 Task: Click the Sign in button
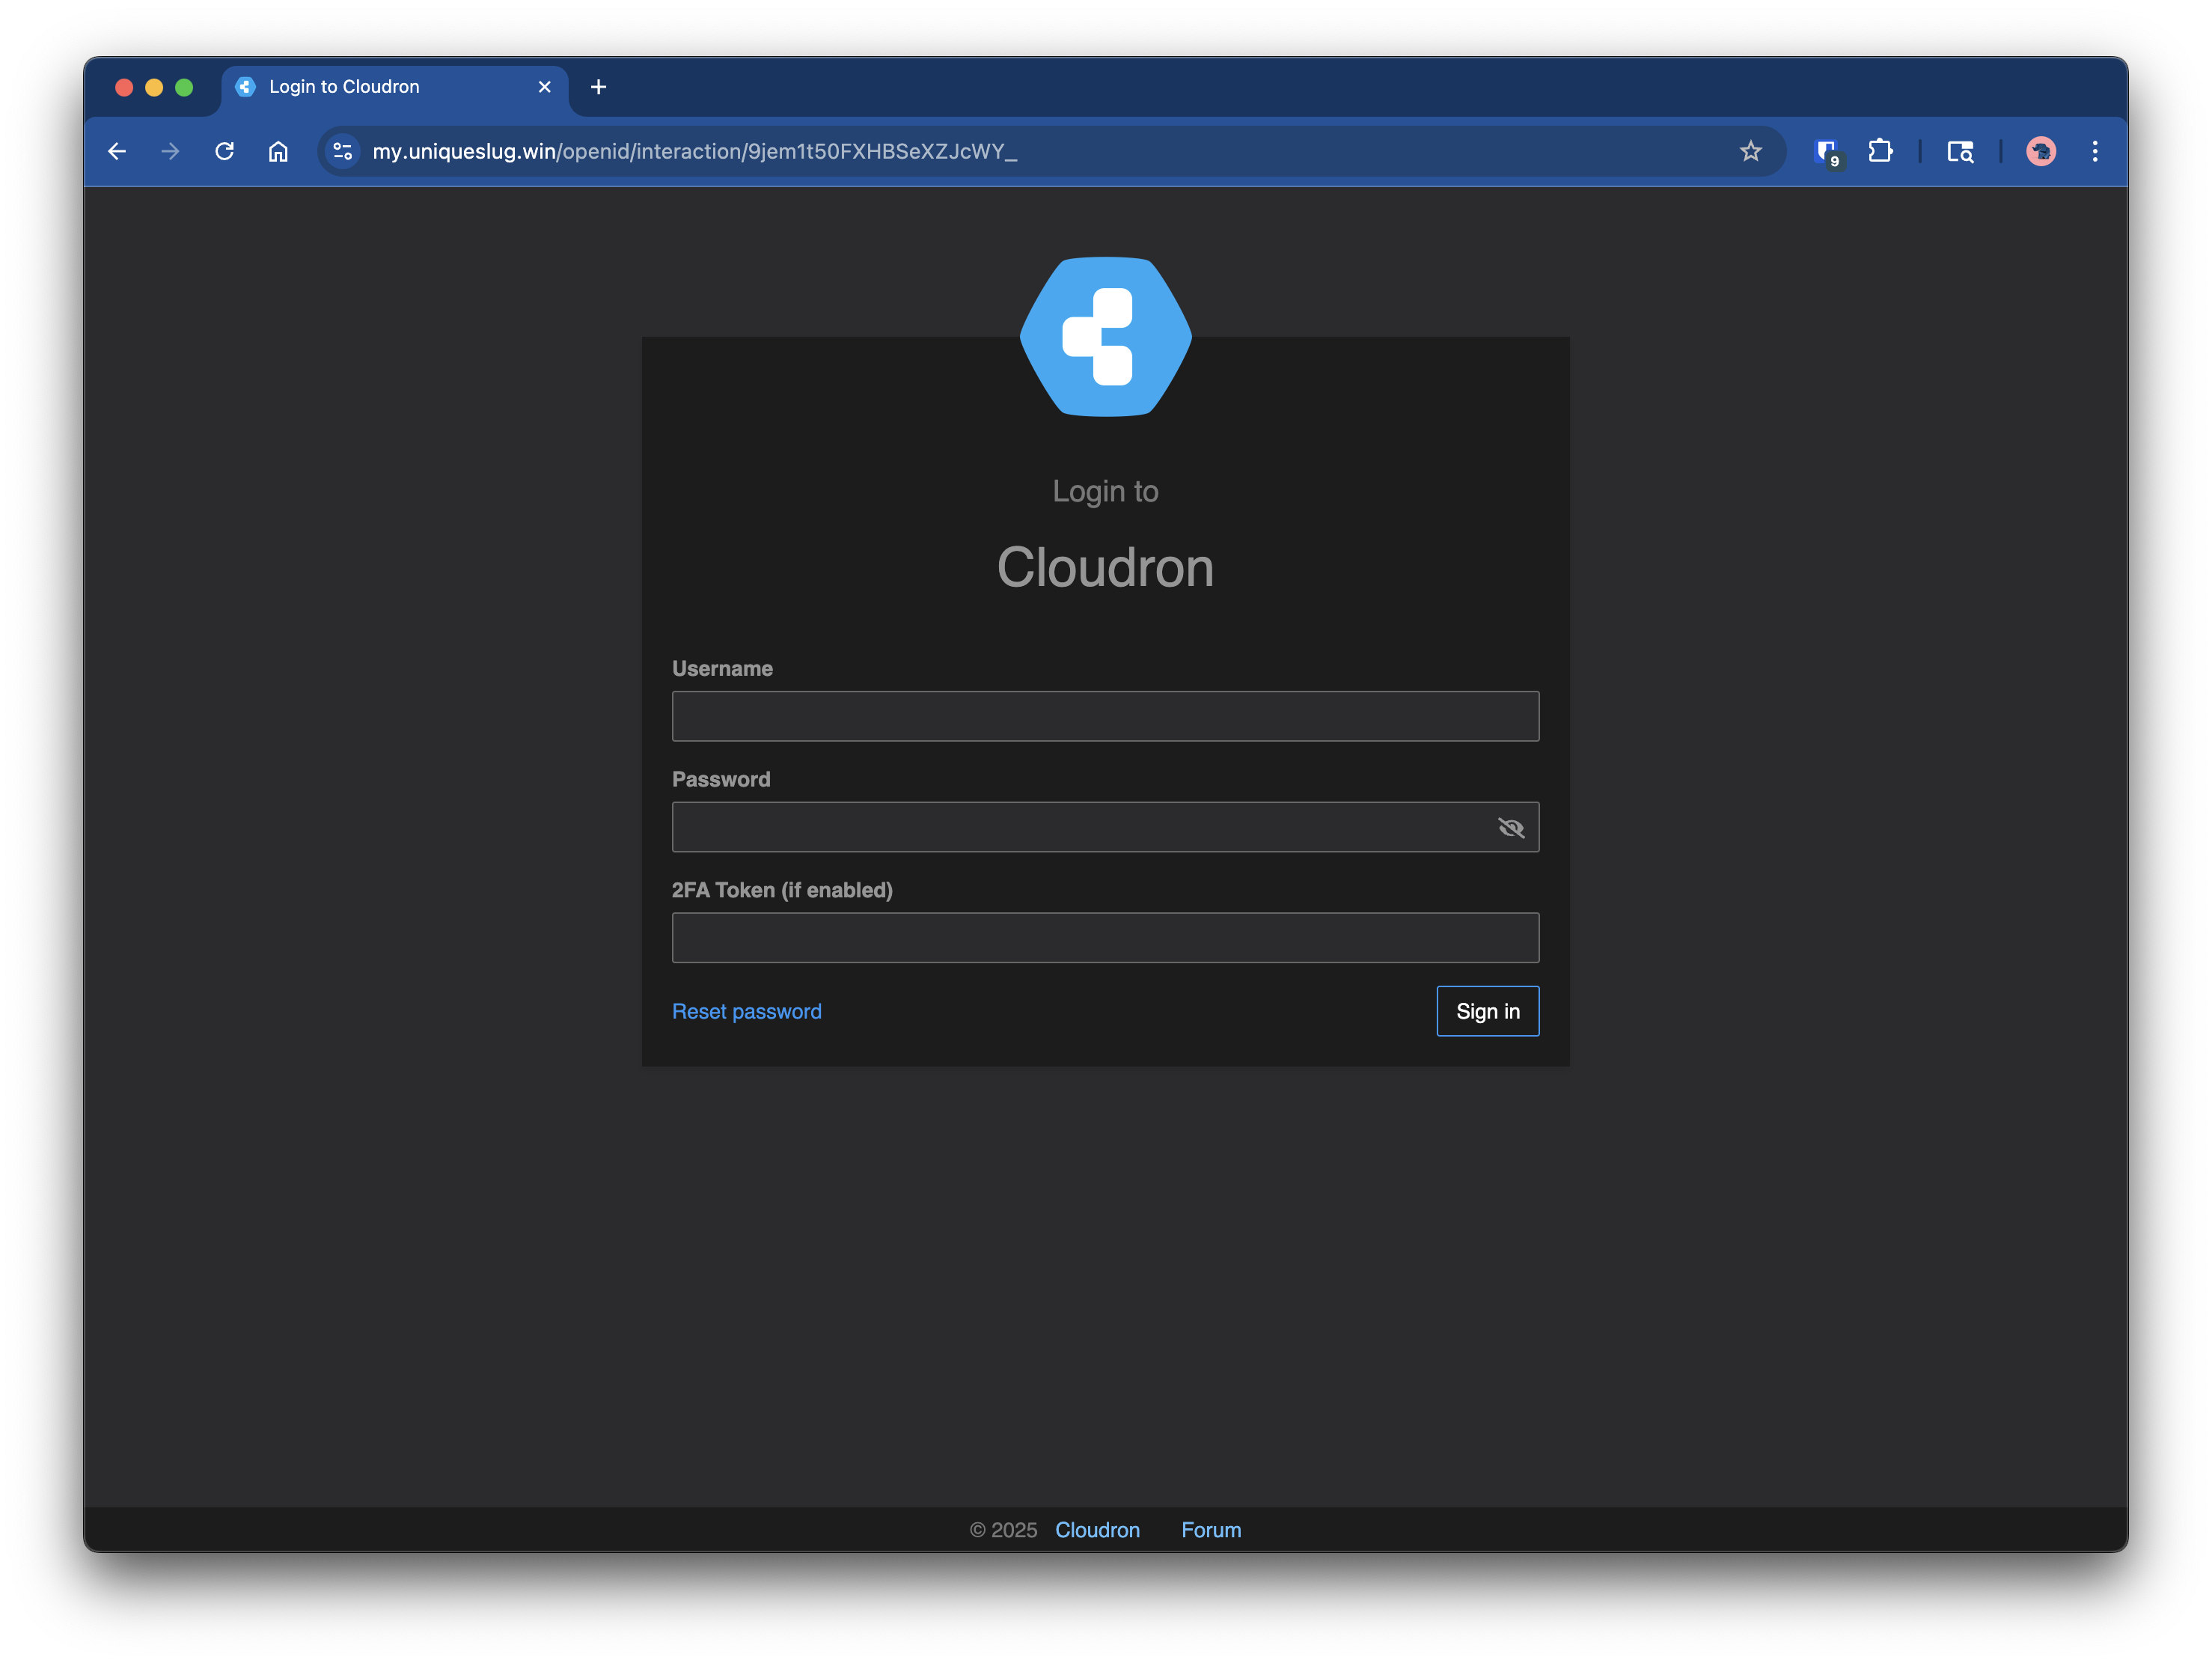1488,1011
